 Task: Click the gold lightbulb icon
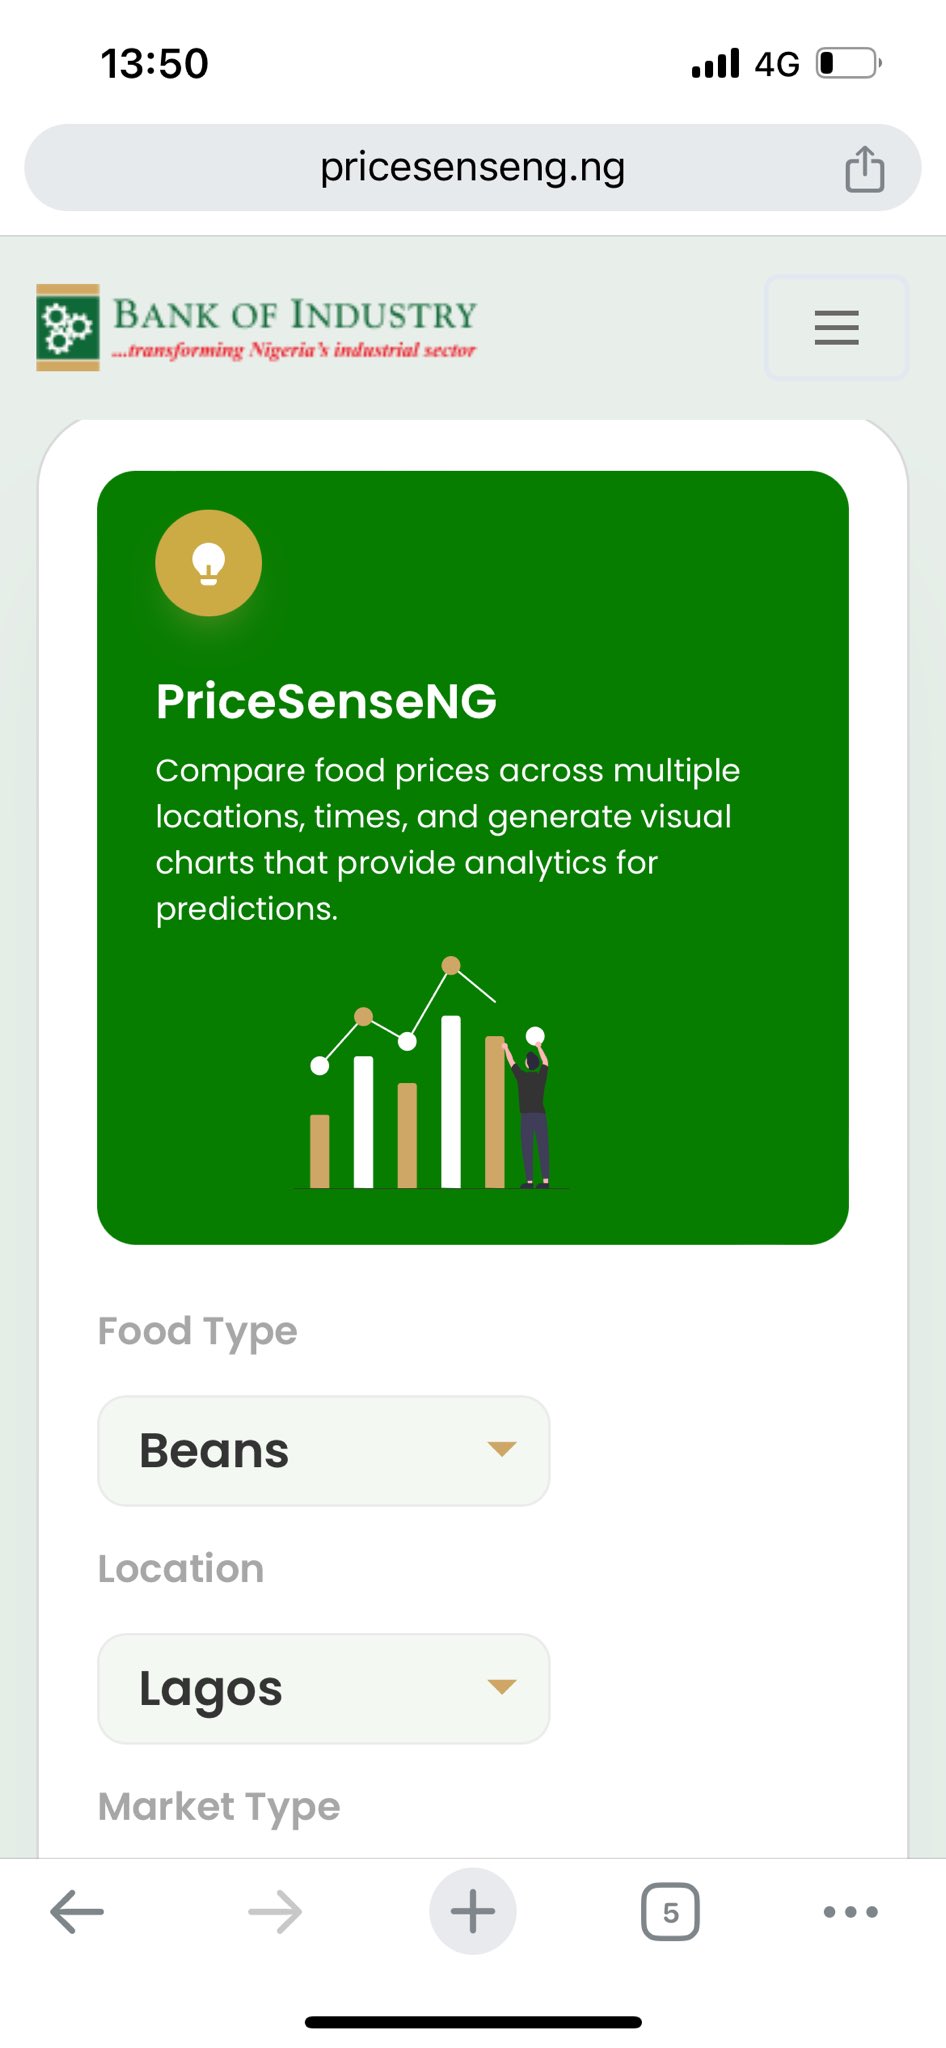[x=208, y=563]
